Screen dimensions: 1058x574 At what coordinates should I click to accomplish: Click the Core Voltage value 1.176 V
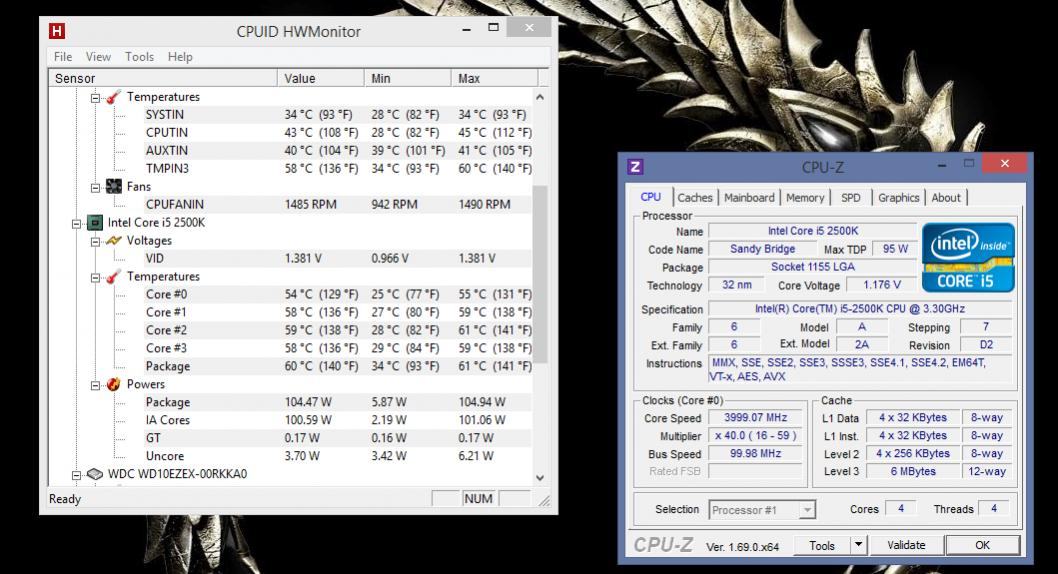(881, 285)
